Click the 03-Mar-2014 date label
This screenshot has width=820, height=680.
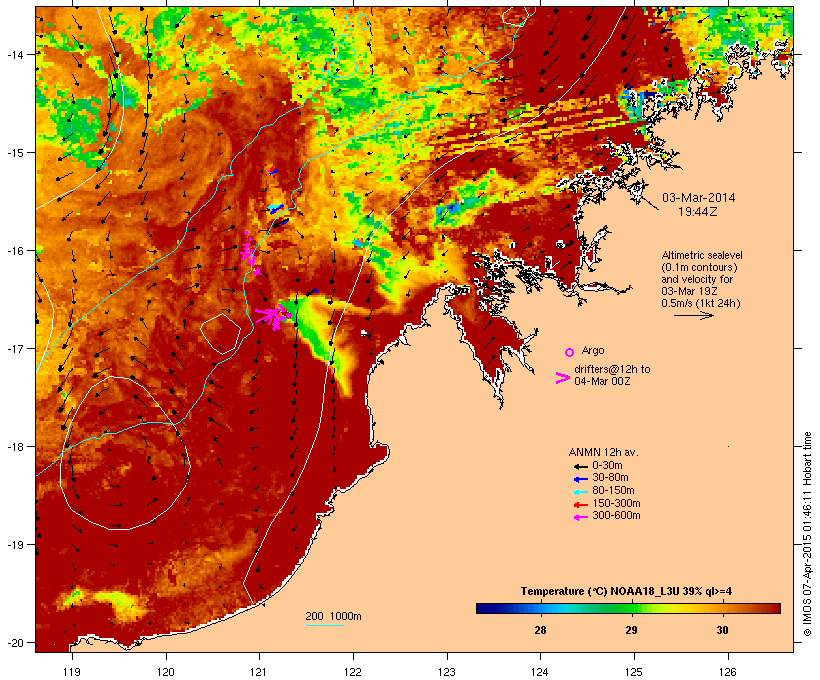point(698,198)
